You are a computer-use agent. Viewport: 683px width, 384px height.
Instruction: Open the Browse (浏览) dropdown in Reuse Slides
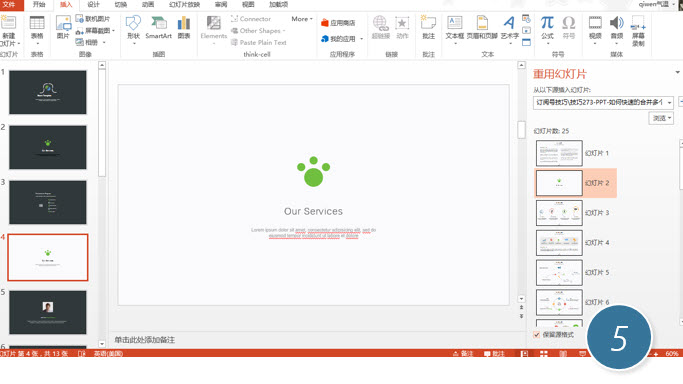click(661, 118)
